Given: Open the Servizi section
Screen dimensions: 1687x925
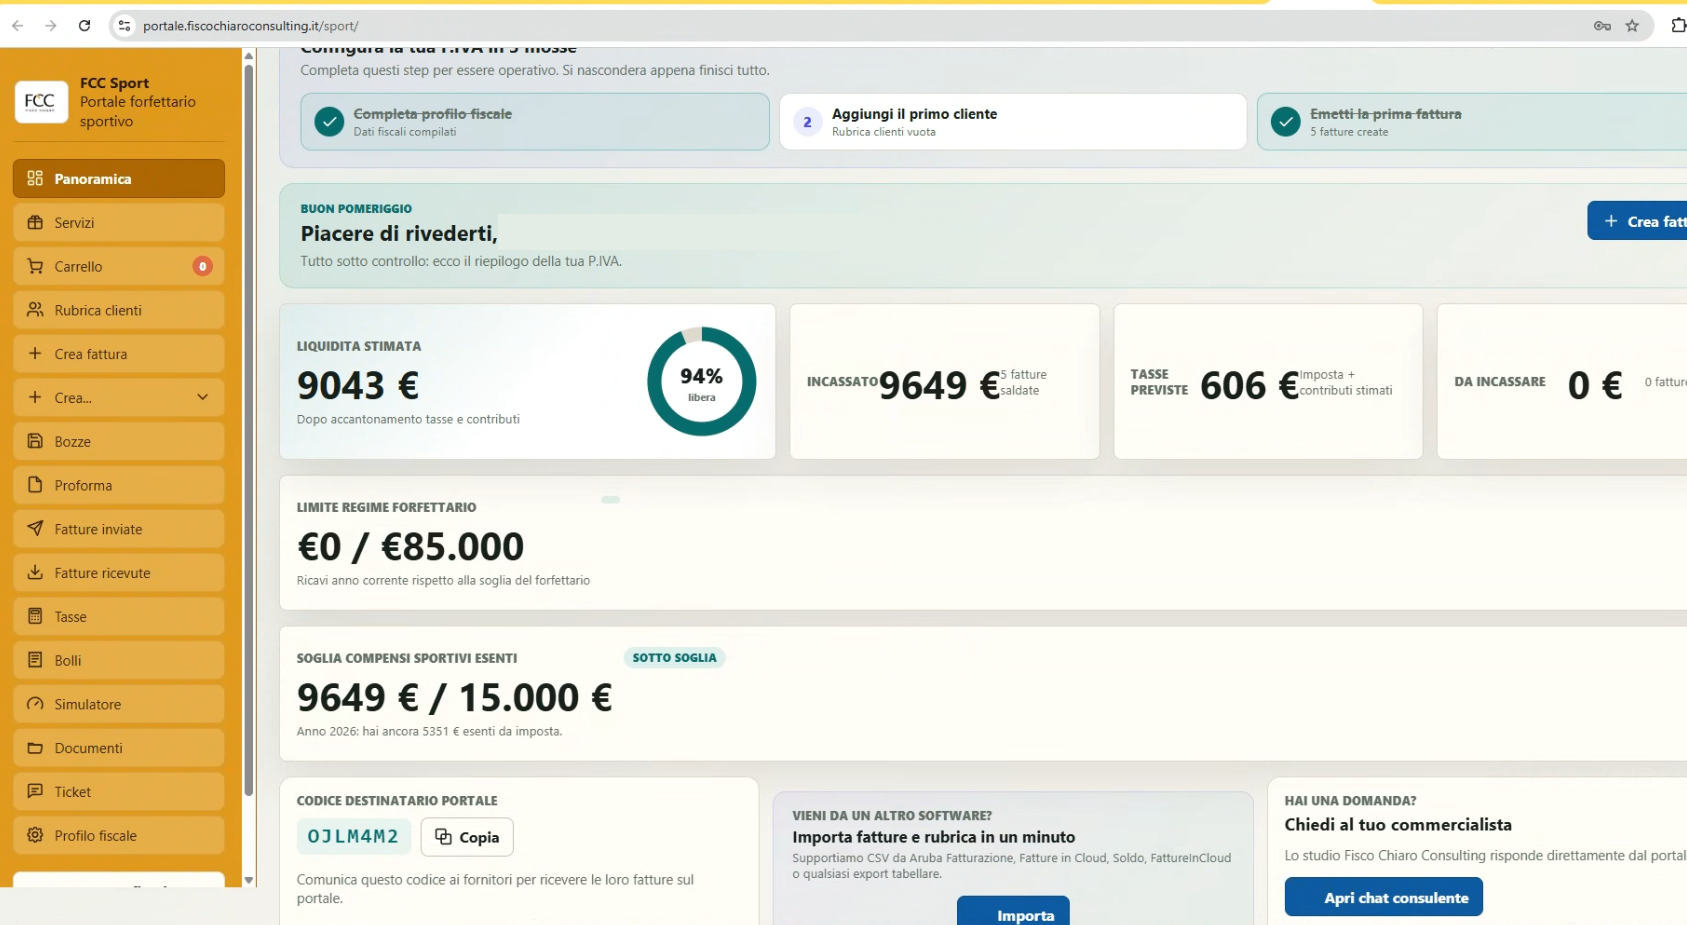Looking at the screenshot, I should tap(119, 223).
